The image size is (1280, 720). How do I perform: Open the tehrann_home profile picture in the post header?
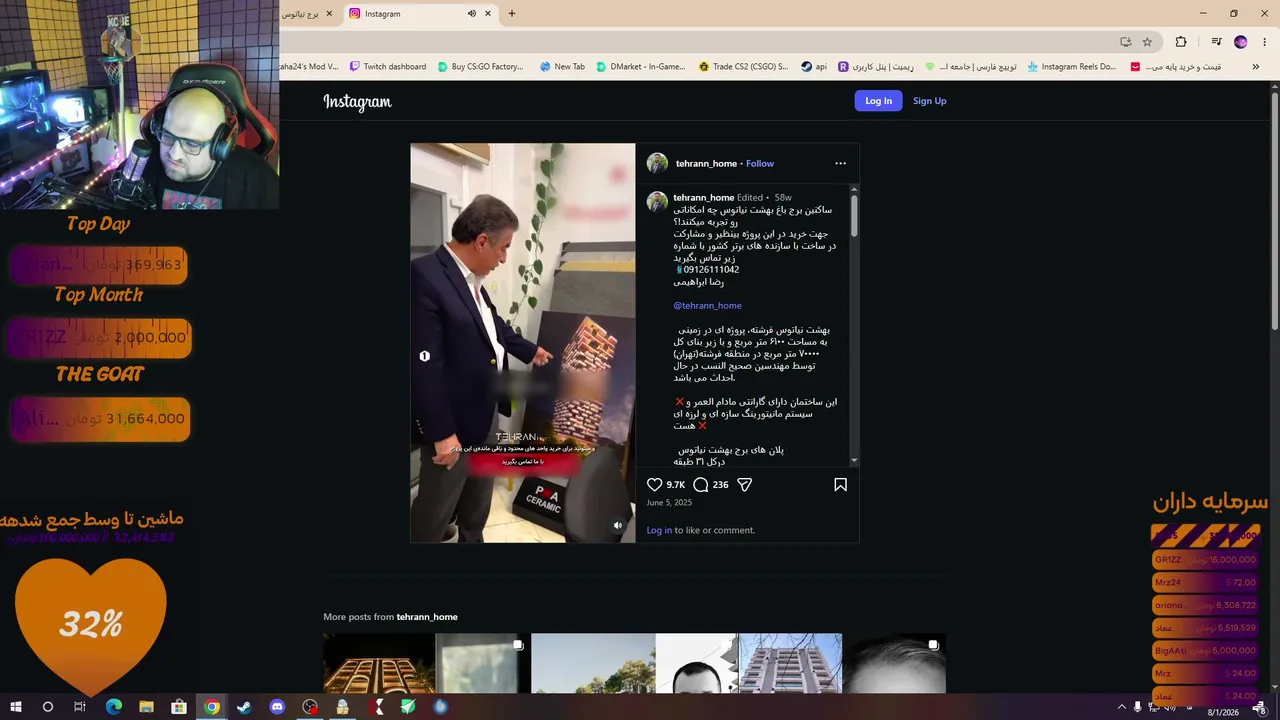click(657, 163)
